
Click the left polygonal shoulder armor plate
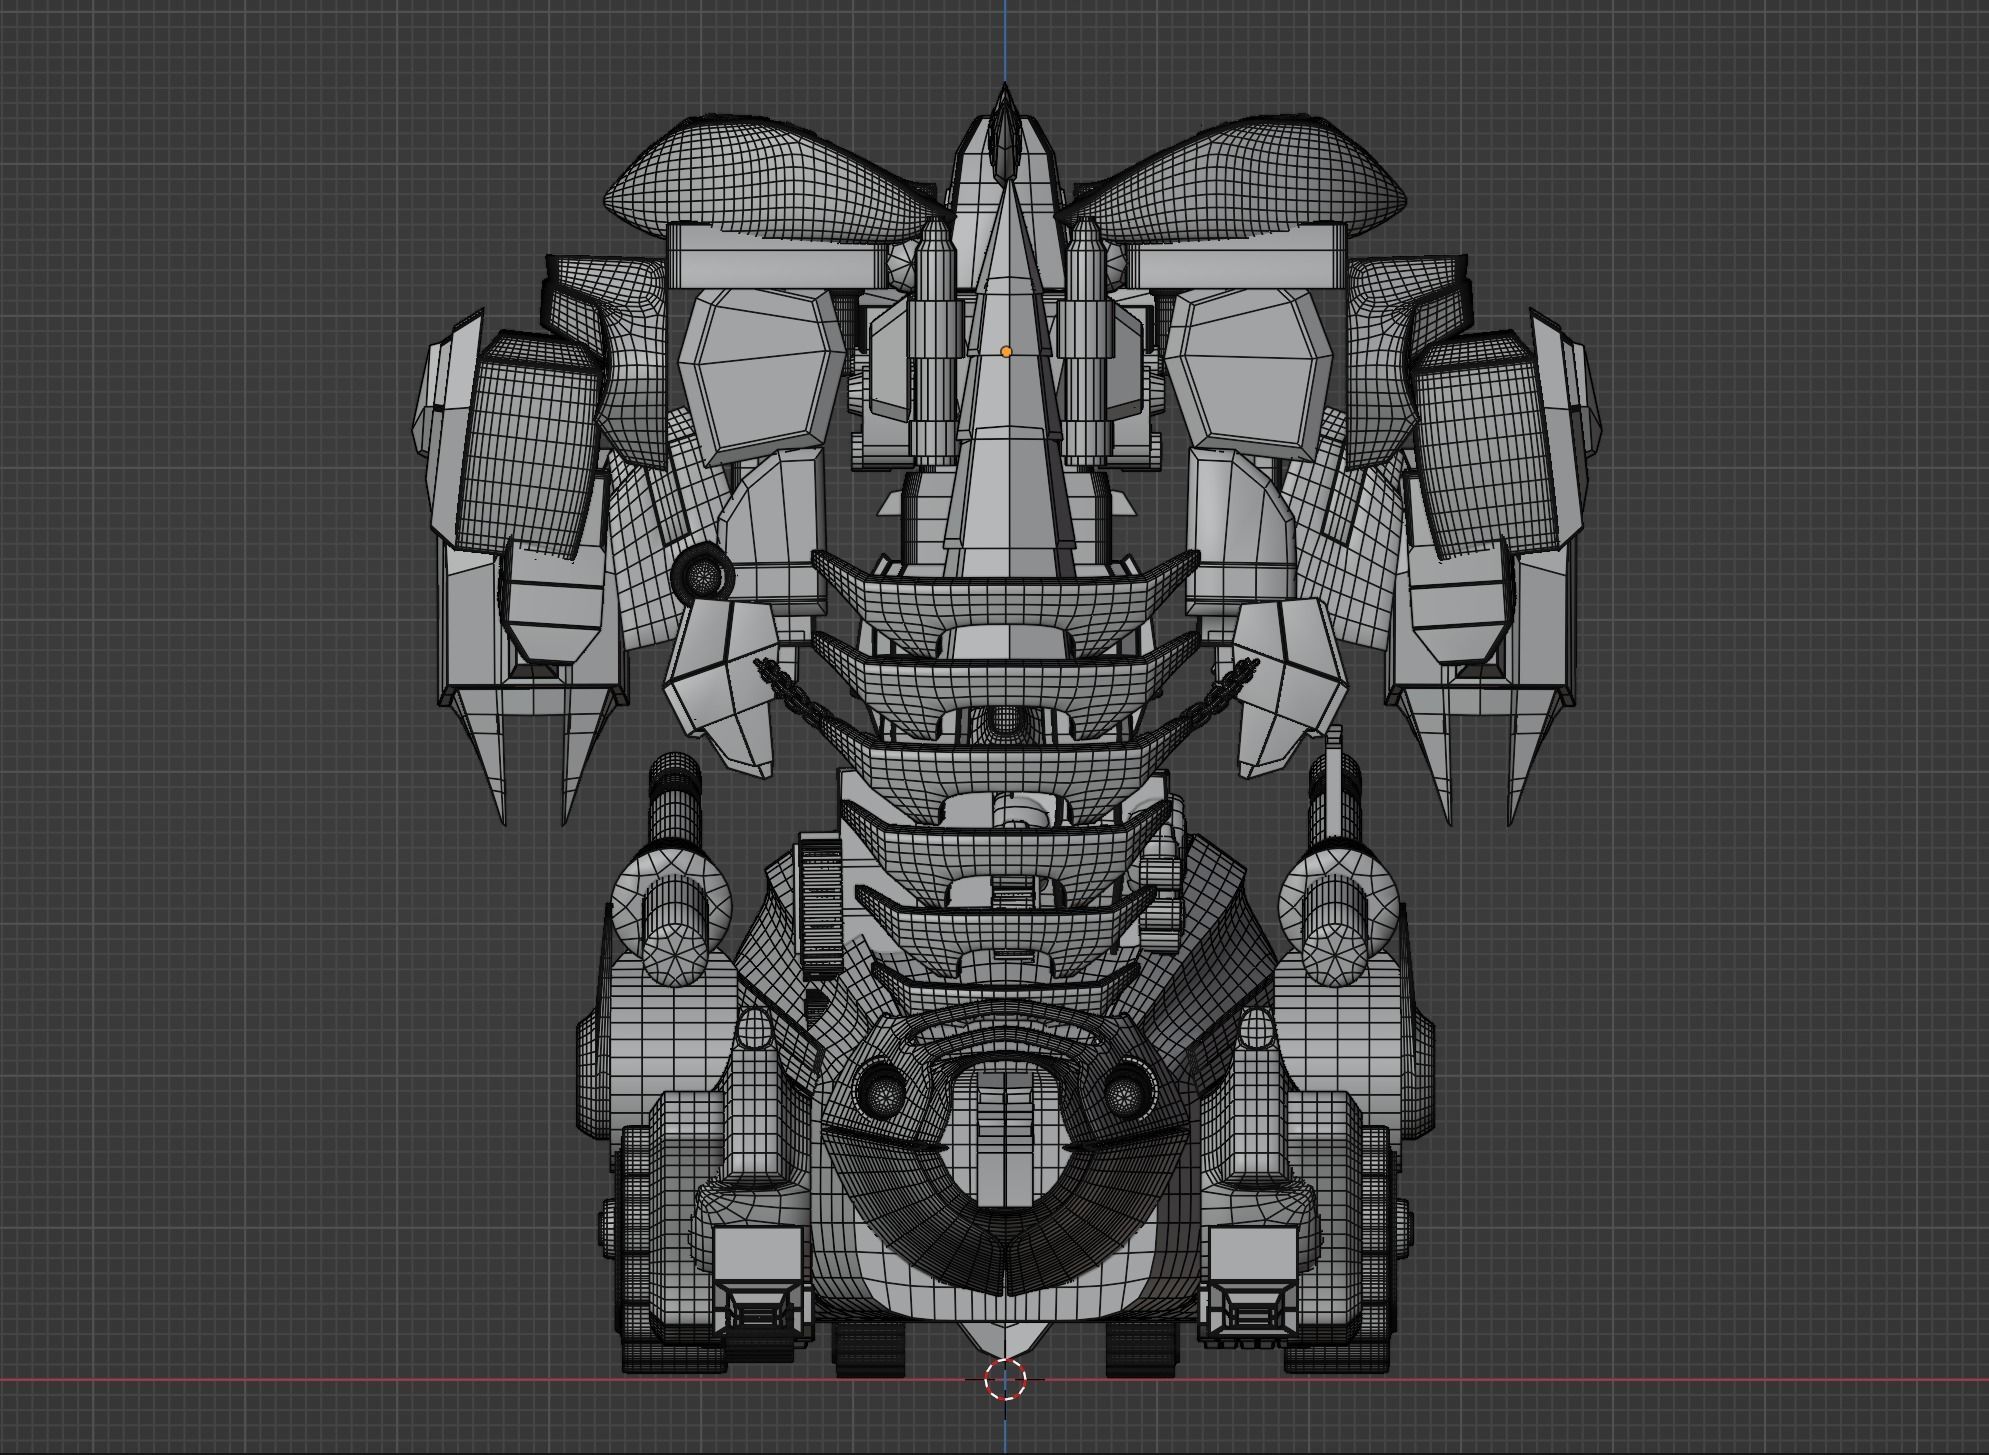click(765, 375)
